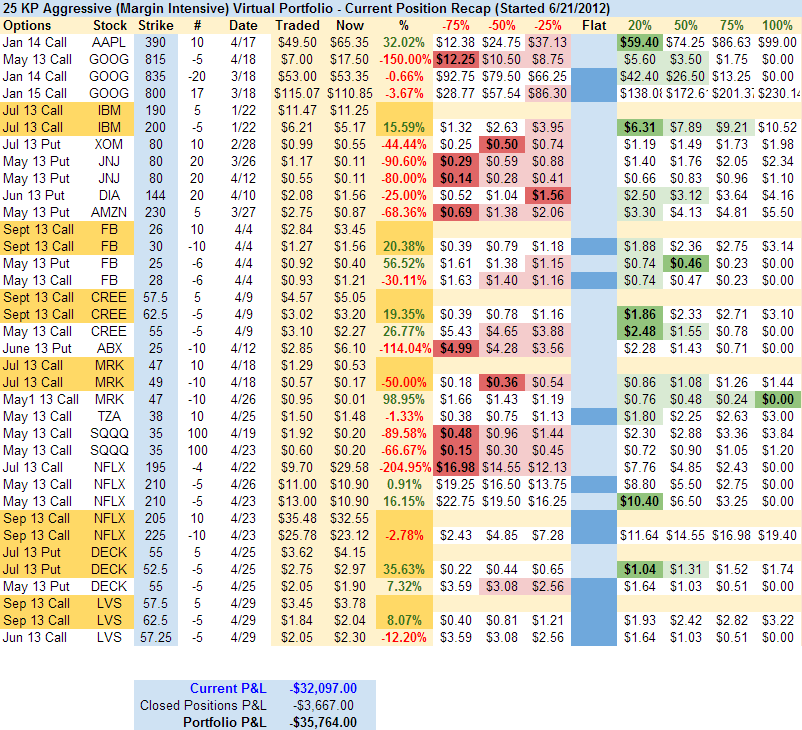
Task: Select the dark red $16.98 cell
Action: (455, 467)
